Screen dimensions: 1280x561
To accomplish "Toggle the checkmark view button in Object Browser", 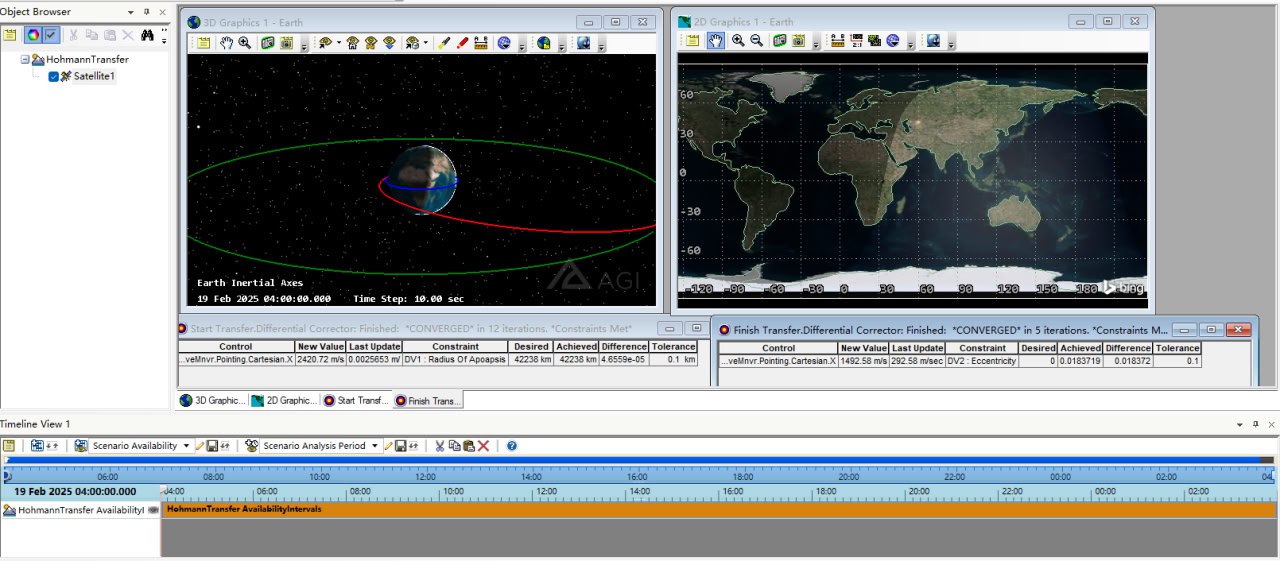I will [x=51, y=35].
